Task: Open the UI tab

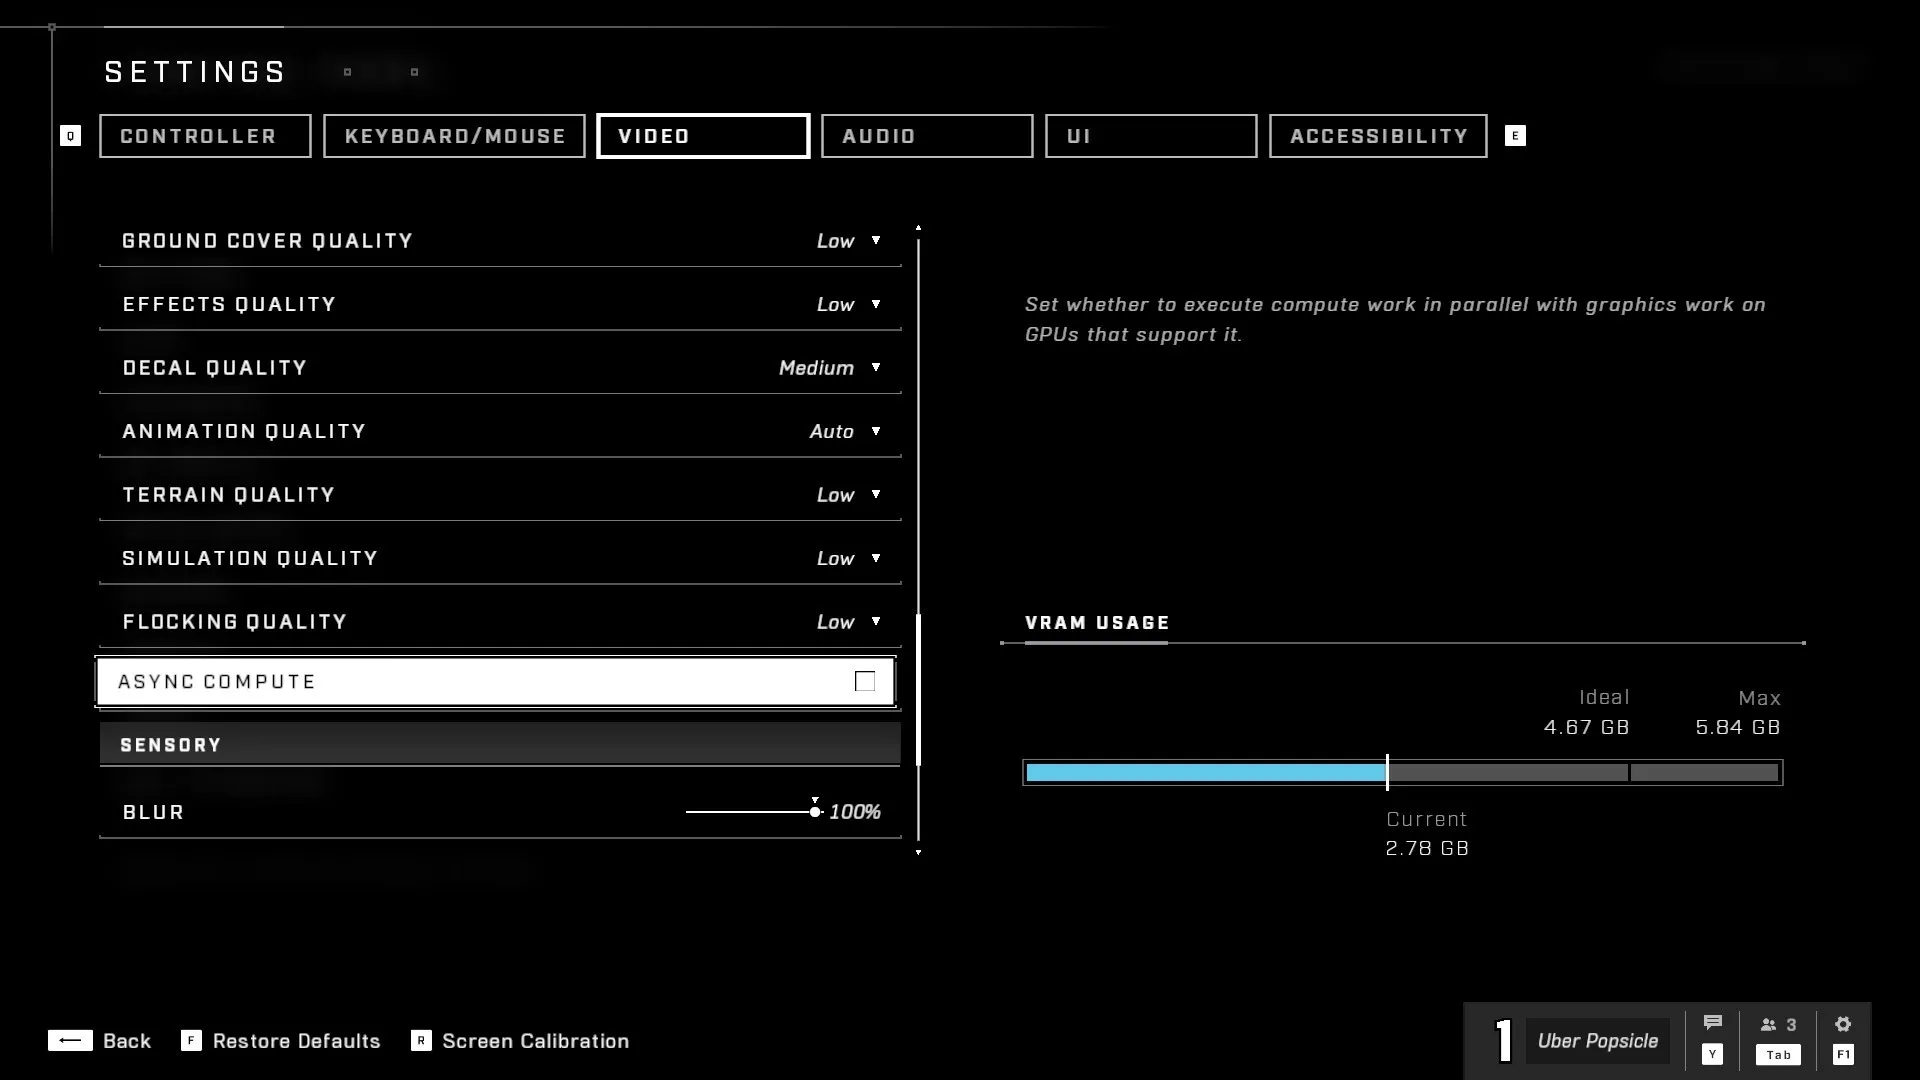Action: coord(1151,136)
